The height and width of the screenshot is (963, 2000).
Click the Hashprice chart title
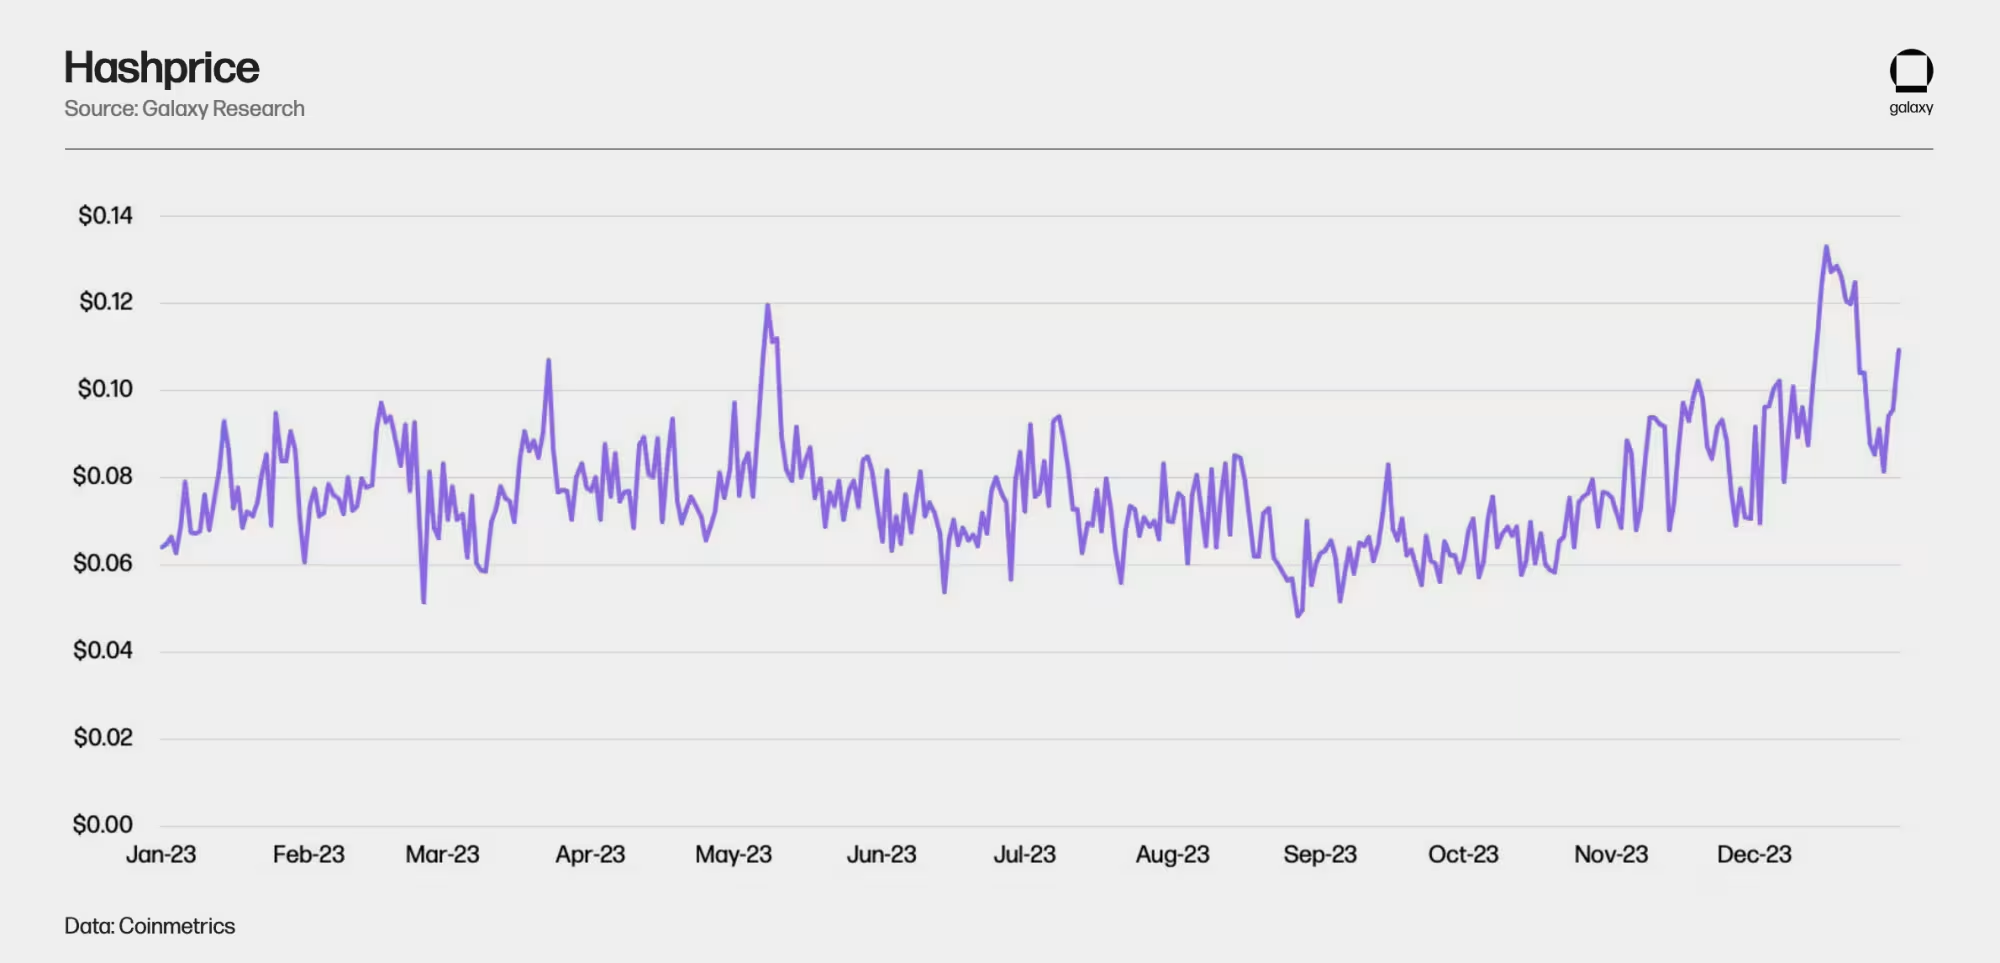pyautogui.click(x=161, y=68)
